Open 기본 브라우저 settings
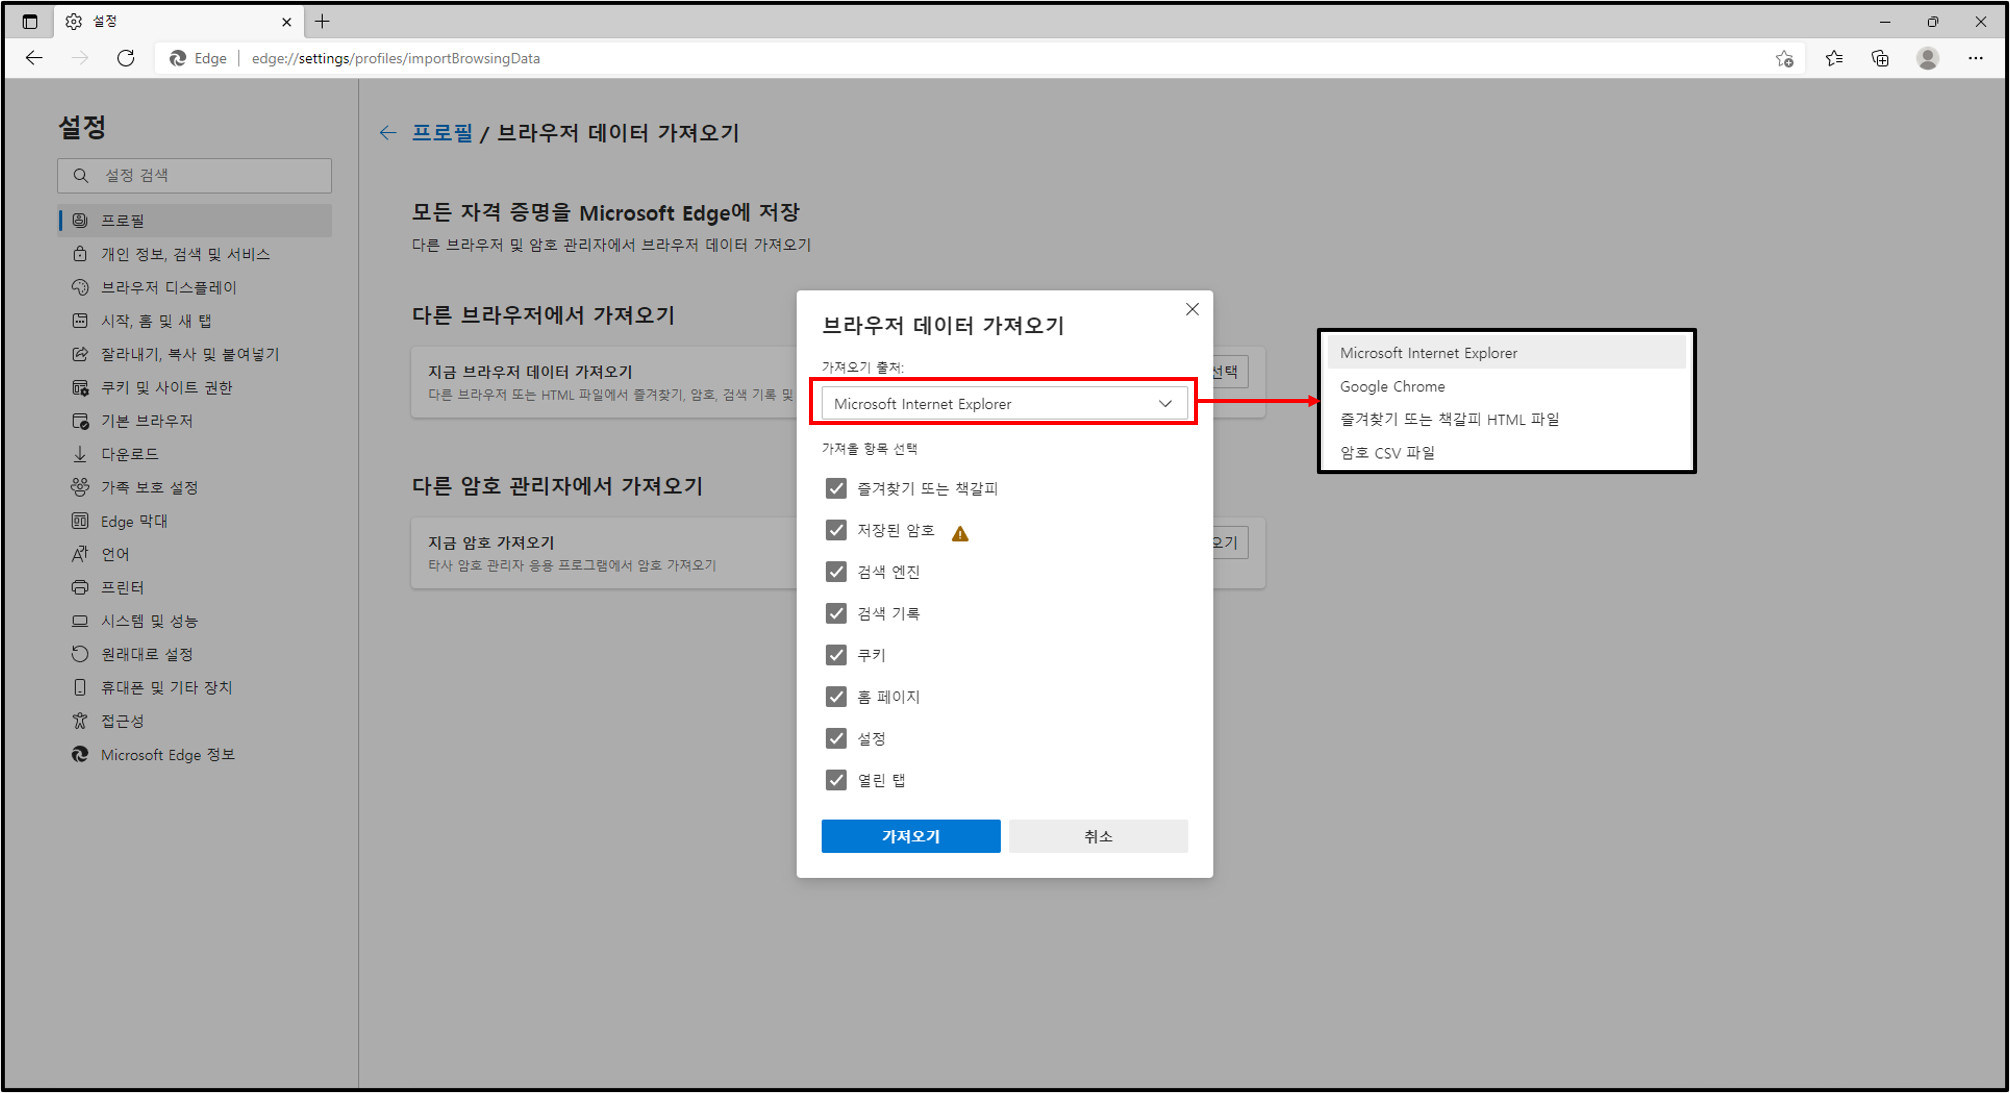2010x1093 pixels. tap(195, 420)
